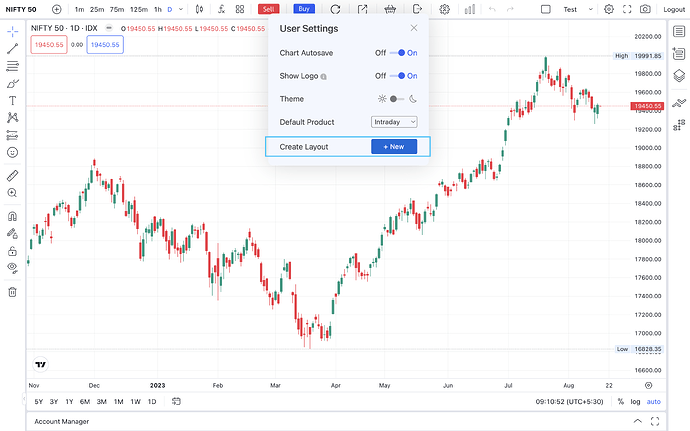Open the Test layout name dropdown
Image resolution: width=690 pixels, height=431 pixels.
pos(578,9)
